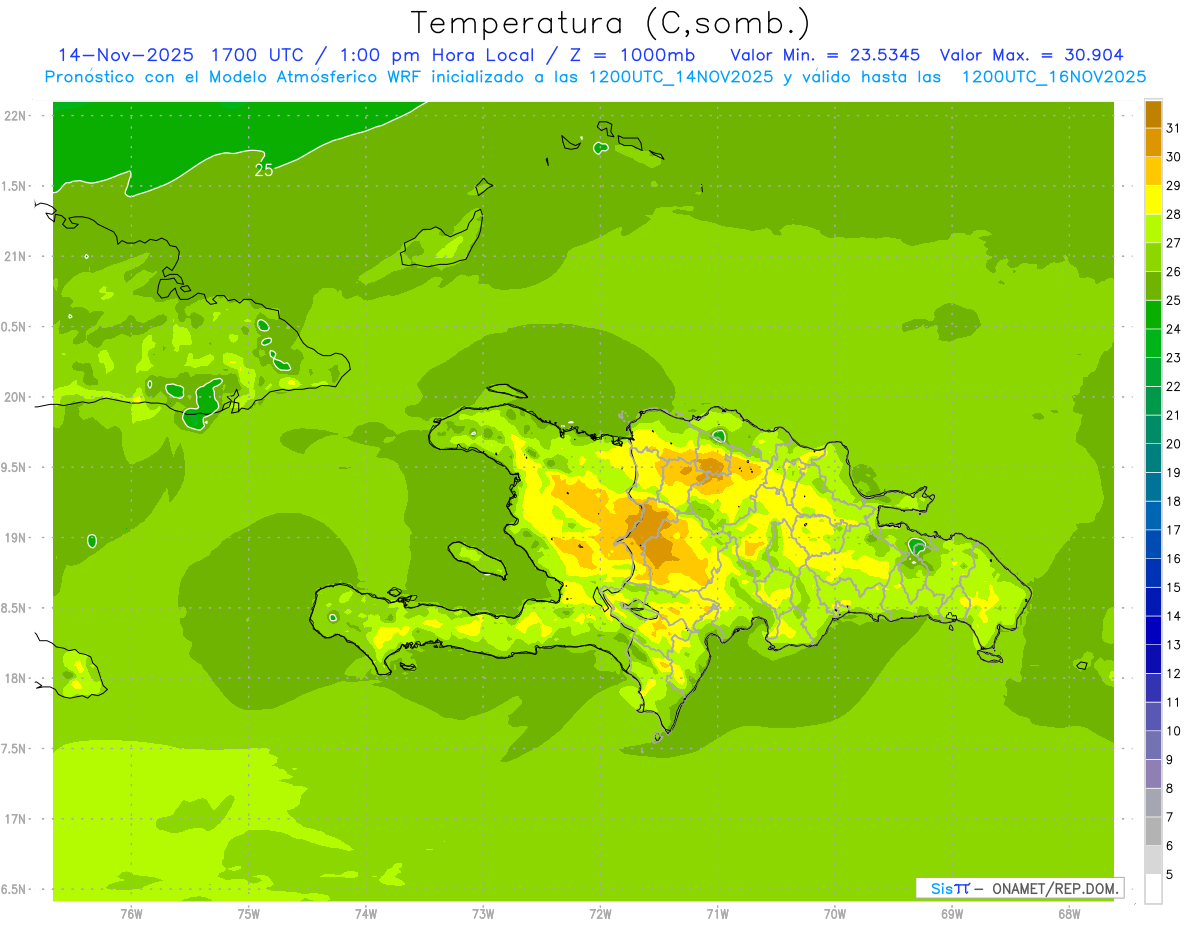Click the '72W' longitude label
Image resolution: width=1200 pixels, height=927 pixels.
600,914
